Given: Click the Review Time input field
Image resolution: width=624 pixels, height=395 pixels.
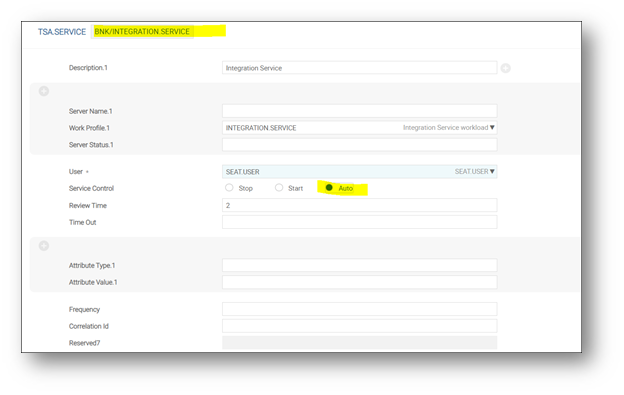Looking at the screenshot, I should pos(359,205).
